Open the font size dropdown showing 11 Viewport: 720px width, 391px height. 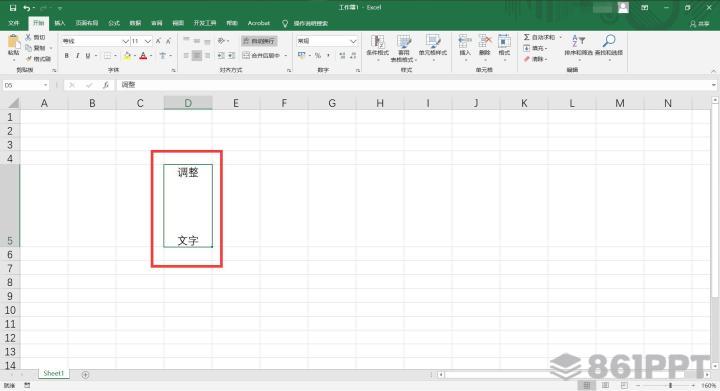[147, 41]
